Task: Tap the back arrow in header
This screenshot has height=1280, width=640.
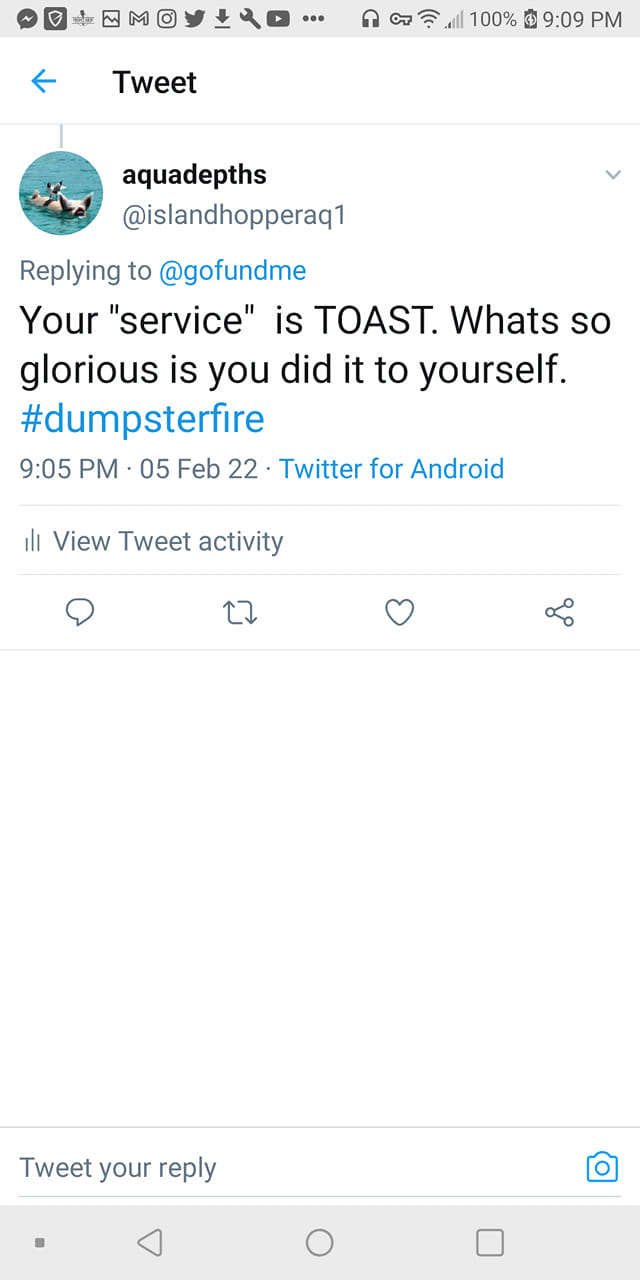Action: point(43,81)
